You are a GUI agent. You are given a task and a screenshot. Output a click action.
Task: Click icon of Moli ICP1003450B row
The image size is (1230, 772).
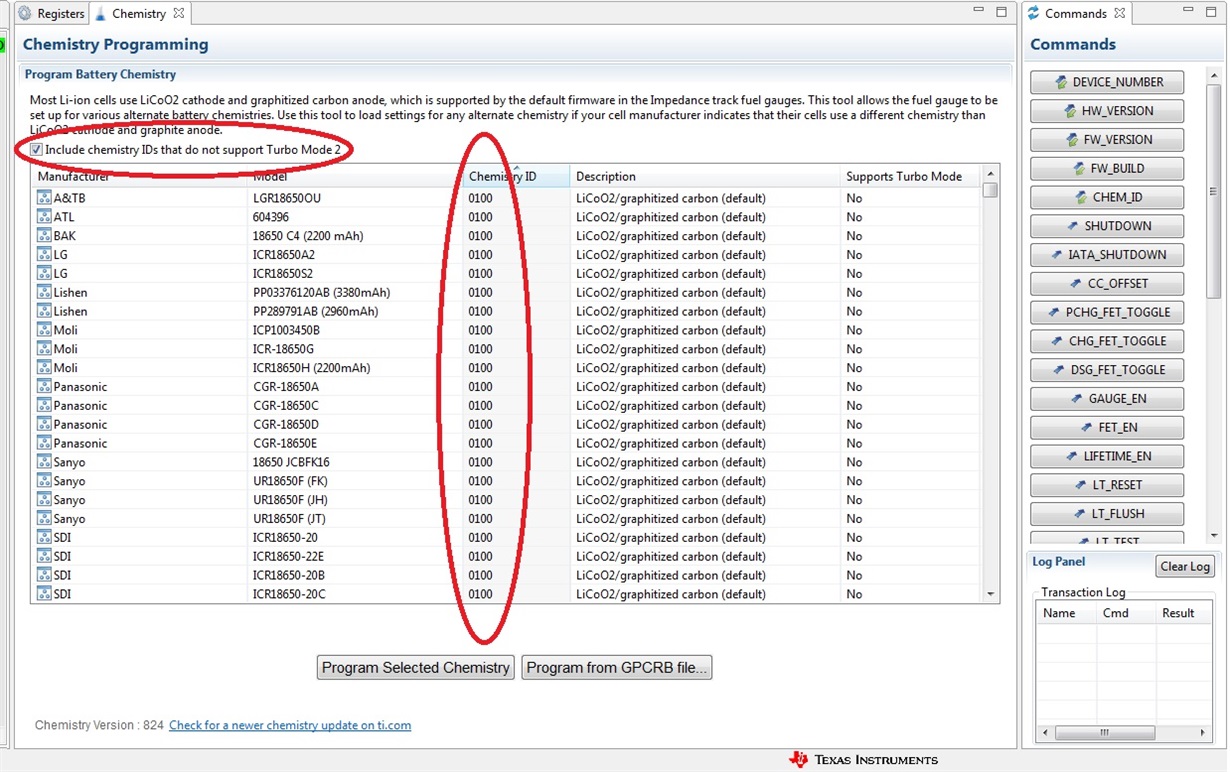point(44,330)
